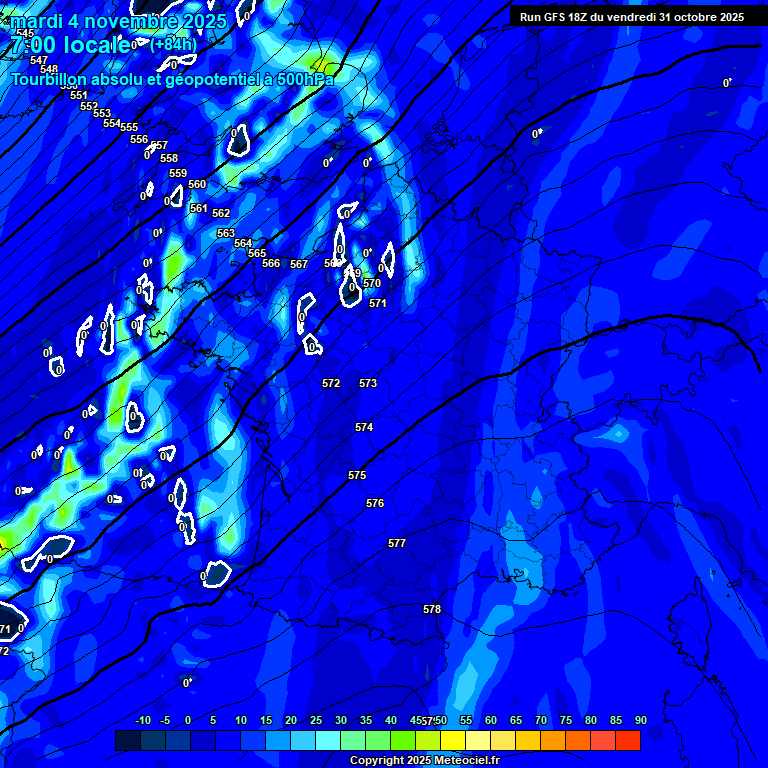768x768 pixels.
Task: Click the Tourbillon absolu et géopotentiel title
Action: tap(172, 79)
